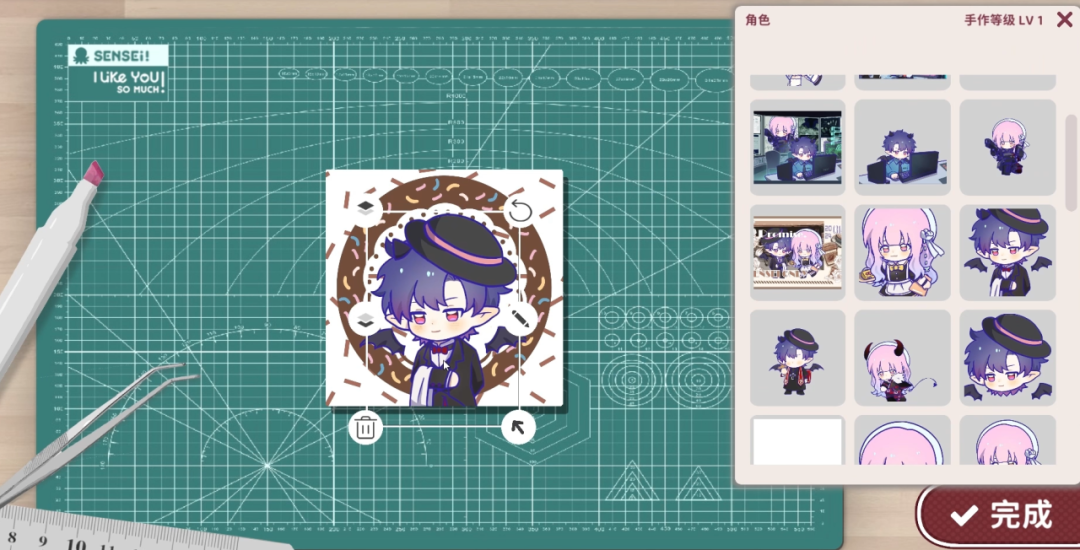Select the 角色 panel title tab
The width and height of the screenshot is (1080, 550).
pos(758,20)
